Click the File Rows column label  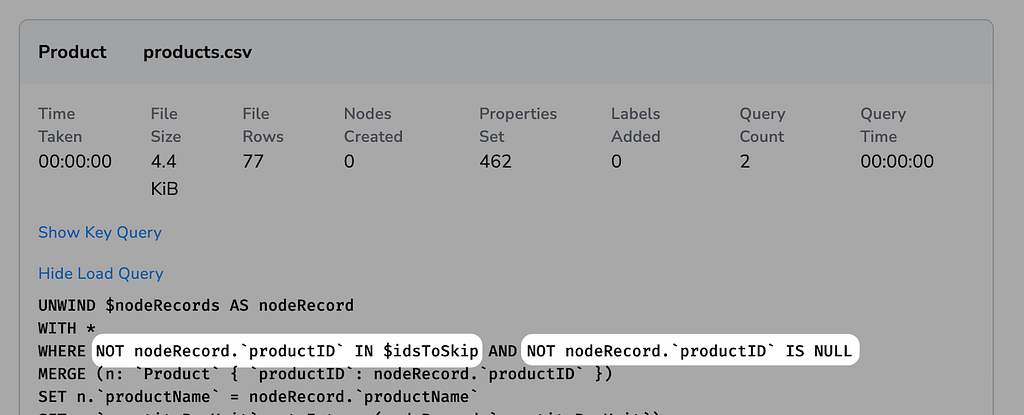pyautogui.click(x=263, y=125)
